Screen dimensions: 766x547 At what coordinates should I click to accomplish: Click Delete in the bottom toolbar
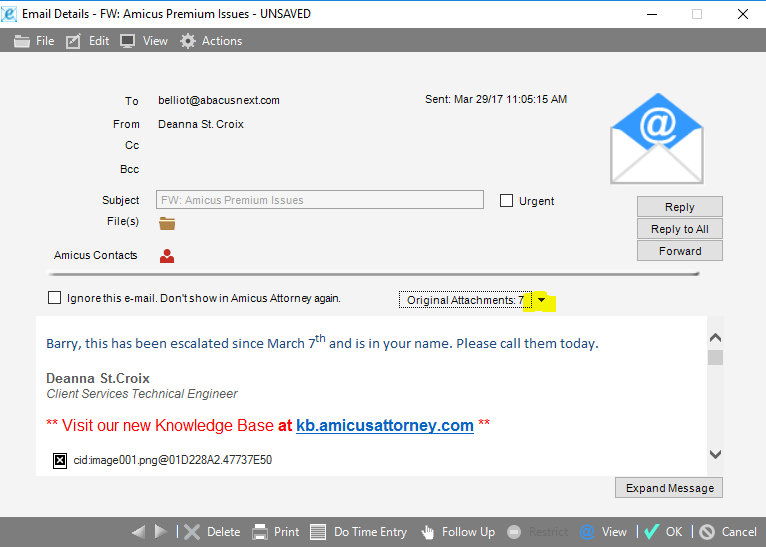pyautogui.click(x=213, y=532)
